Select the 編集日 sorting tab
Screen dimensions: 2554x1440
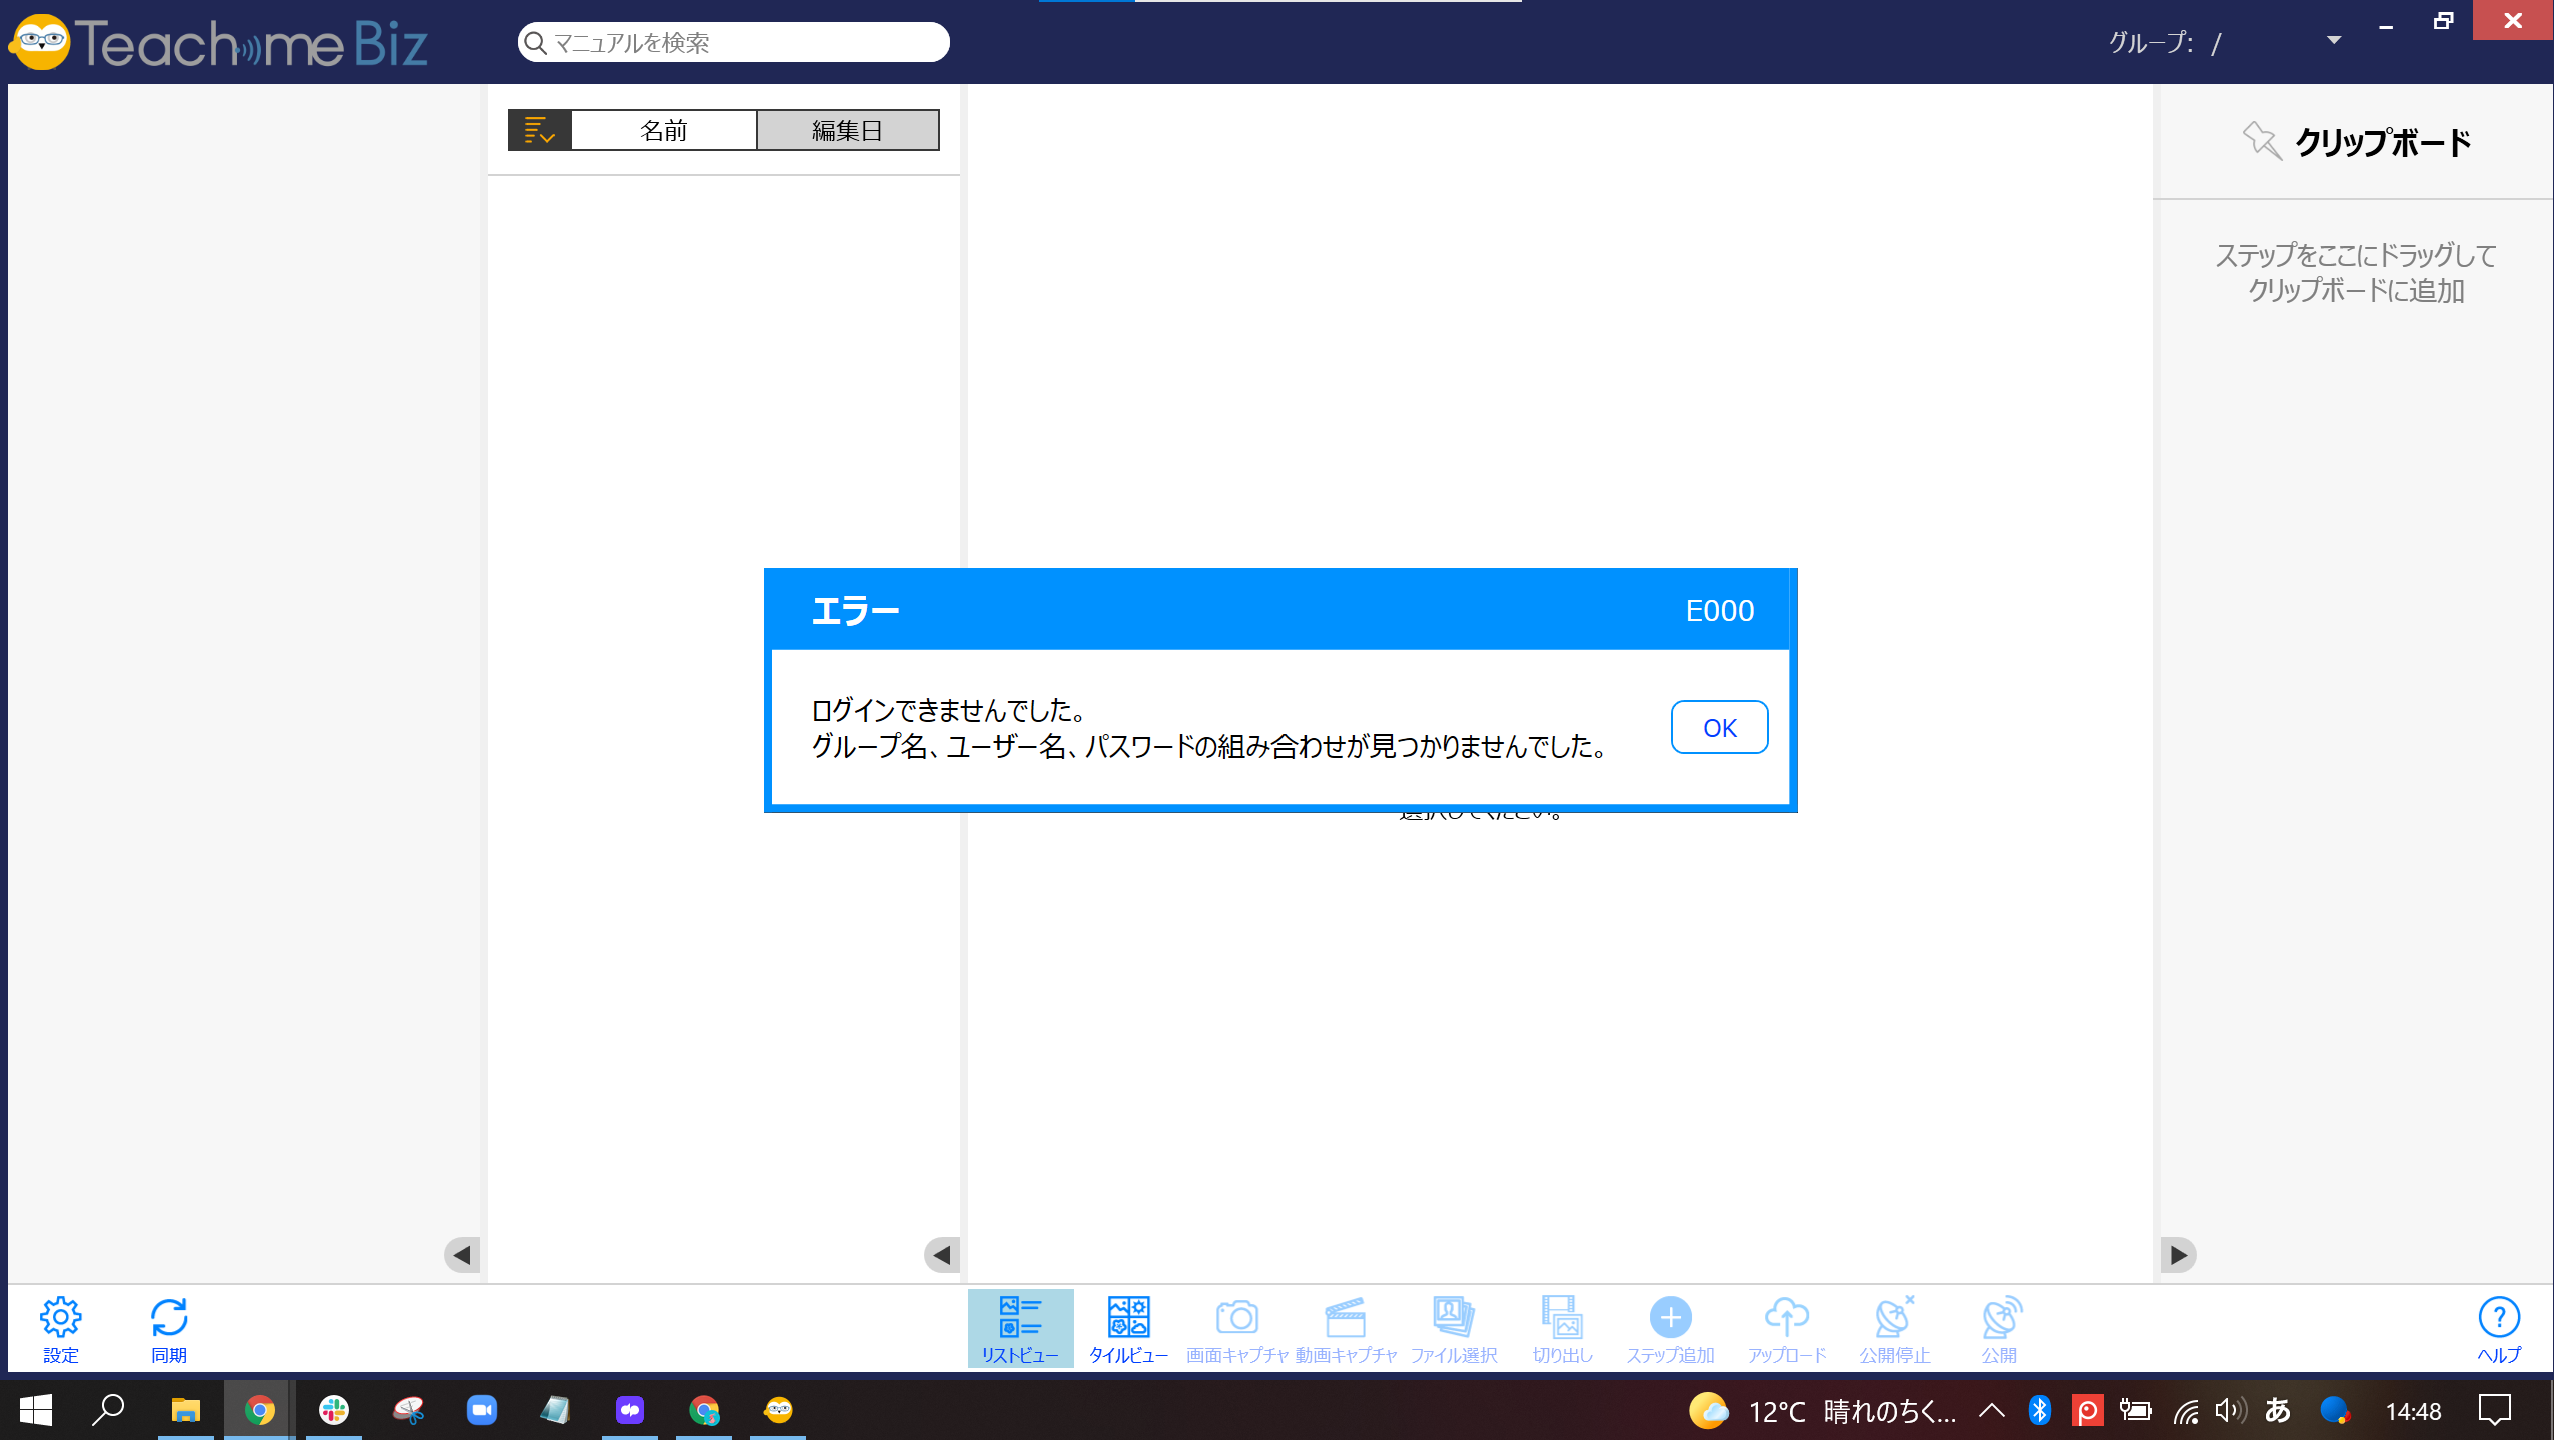[848, 129]
